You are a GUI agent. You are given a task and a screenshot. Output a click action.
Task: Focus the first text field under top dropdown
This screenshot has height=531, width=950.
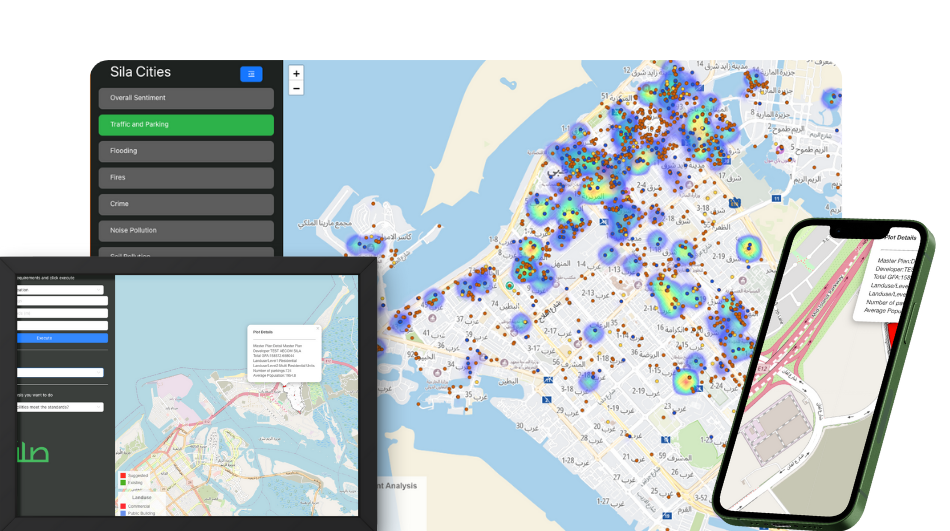pyautogui.click(x=62, y=301)
